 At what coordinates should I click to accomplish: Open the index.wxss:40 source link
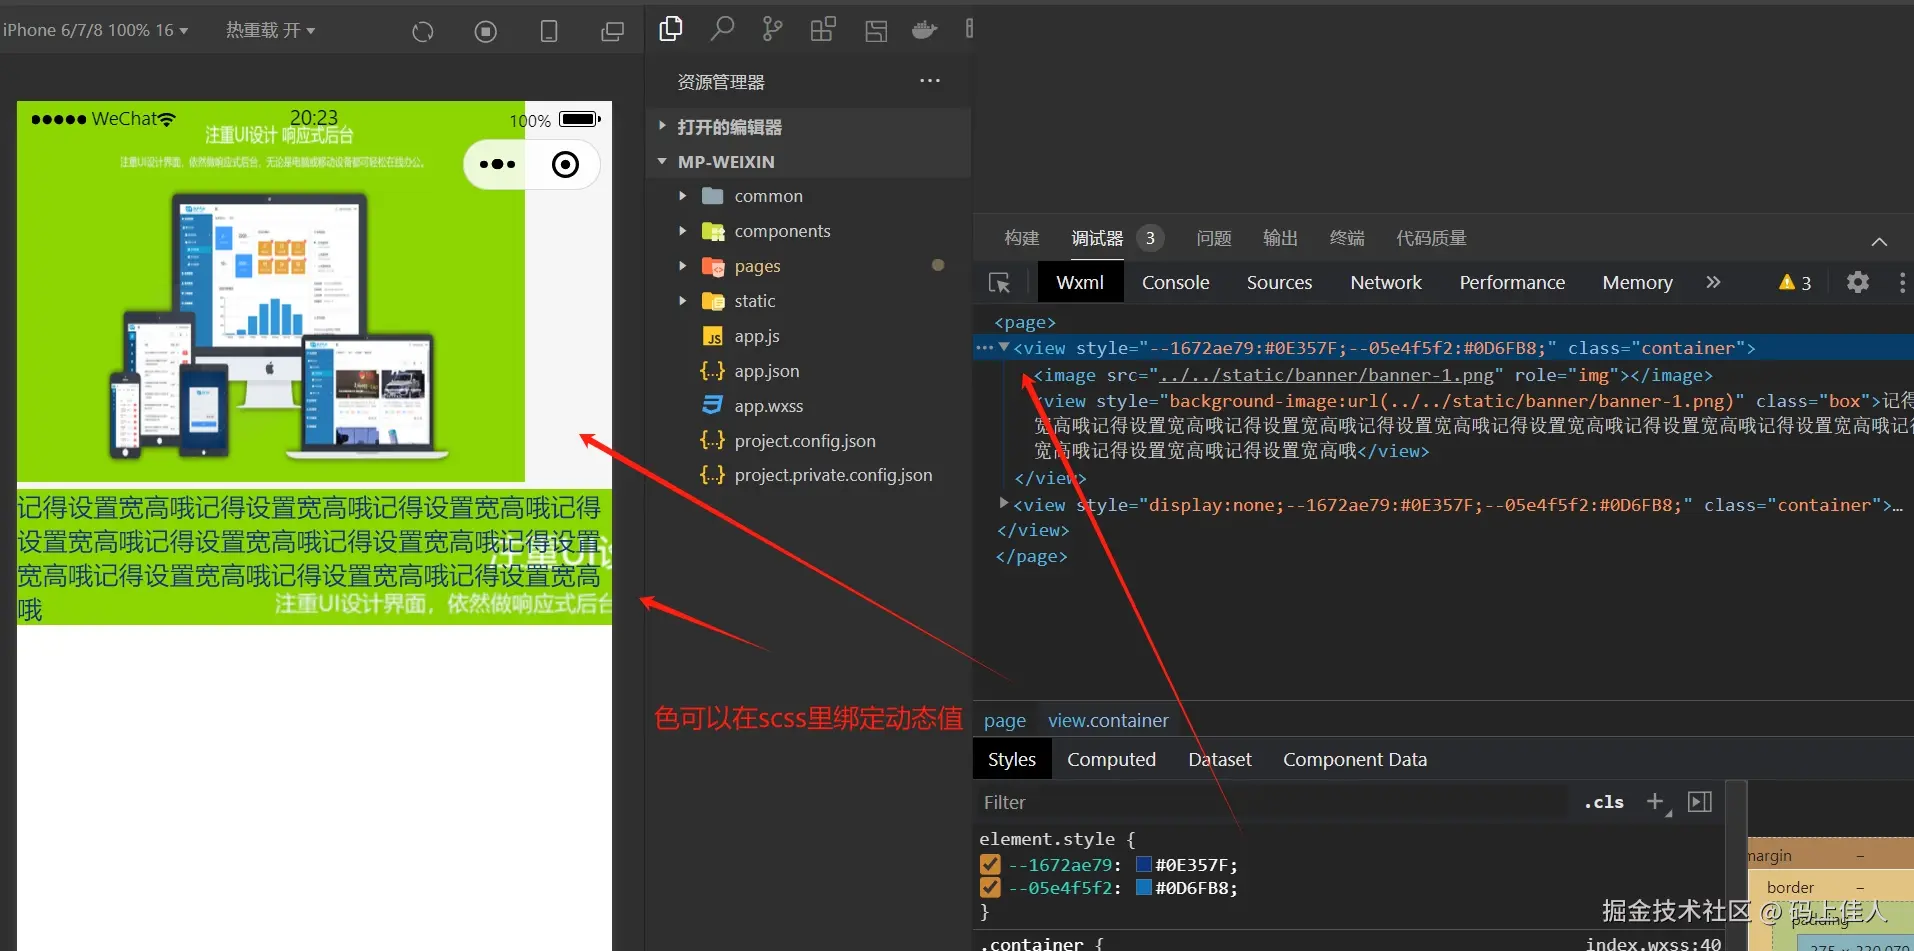point(1654,943)
